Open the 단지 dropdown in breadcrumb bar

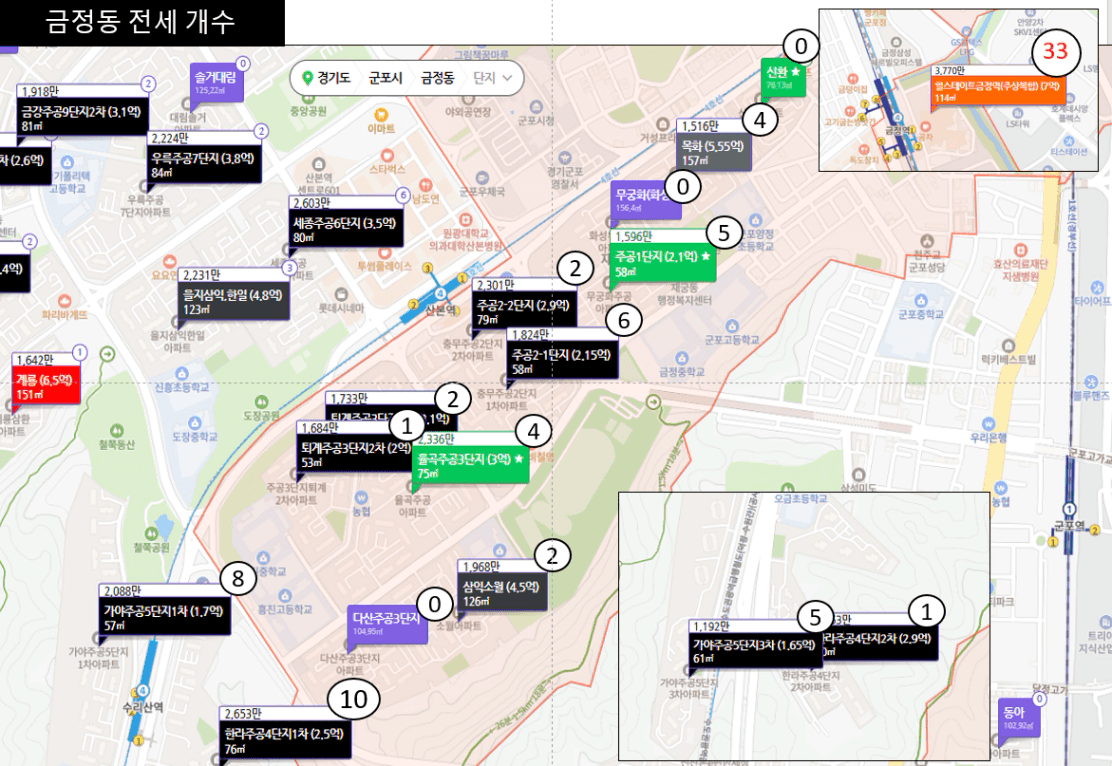[492, 78]
